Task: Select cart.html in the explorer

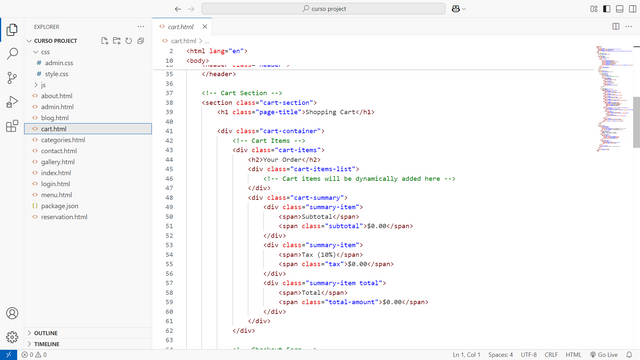Action: pos(88,129)
